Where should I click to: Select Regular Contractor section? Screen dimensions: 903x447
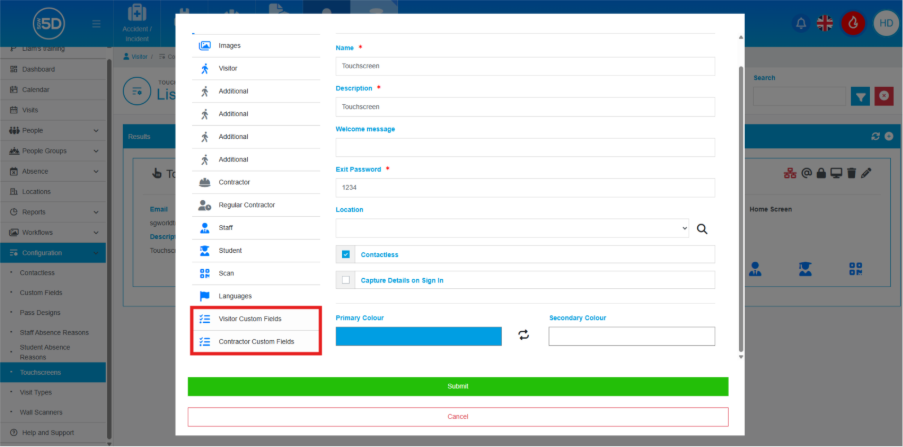point(256,205)
